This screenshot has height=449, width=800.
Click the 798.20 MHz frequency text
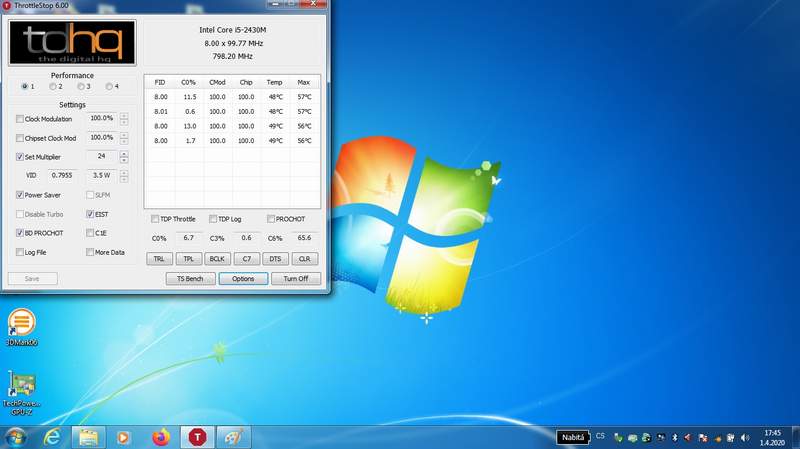[x=233, y=57]
